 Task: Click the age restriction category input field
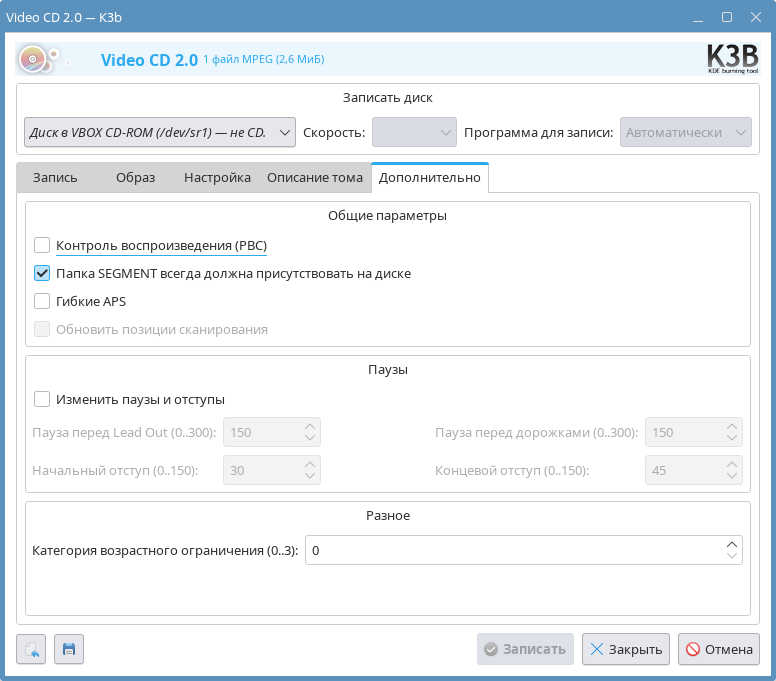tap(510, 550)
